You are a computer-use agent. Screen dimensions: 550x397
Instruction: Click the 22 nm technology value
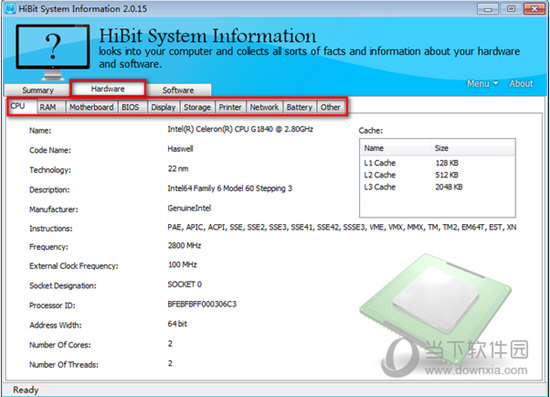(x=178, y=168)
